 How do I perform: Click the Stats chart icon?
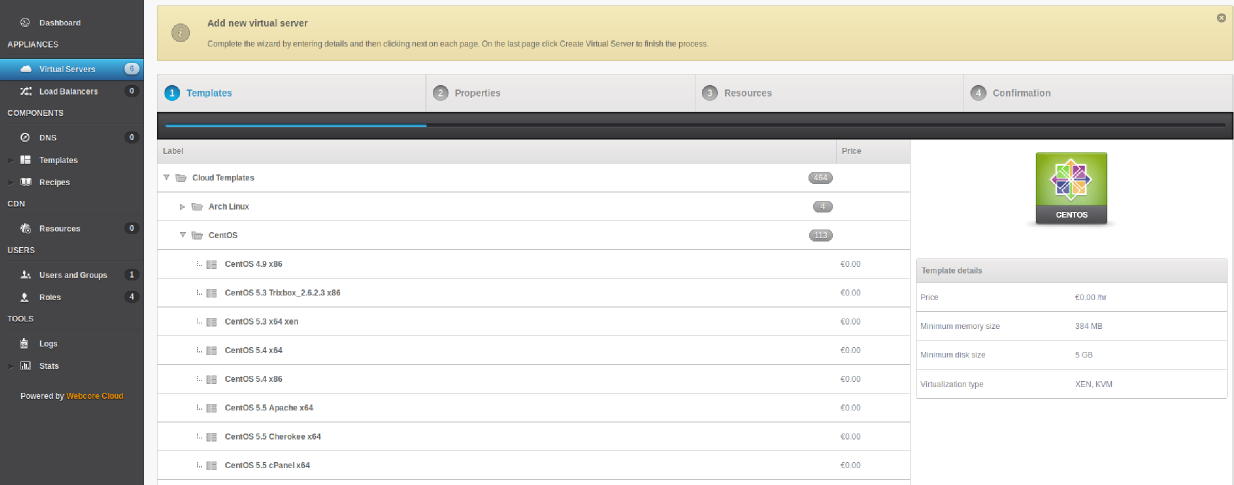(25, 366)
